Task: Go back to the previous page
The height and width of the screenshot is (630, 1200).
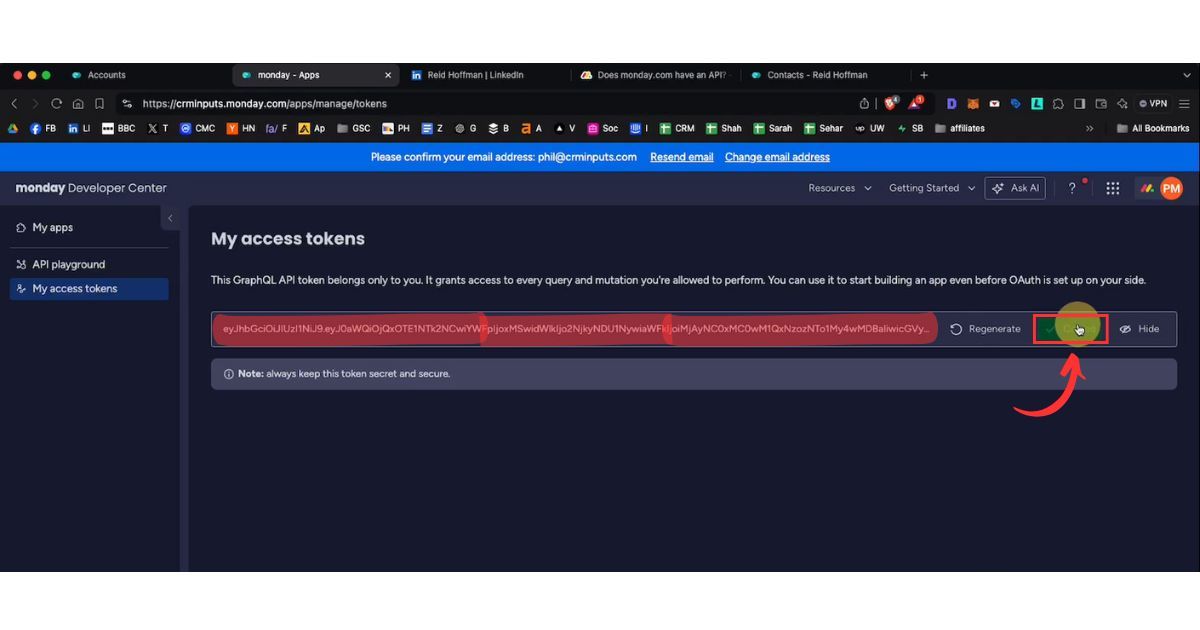Action: pos(14,103)
